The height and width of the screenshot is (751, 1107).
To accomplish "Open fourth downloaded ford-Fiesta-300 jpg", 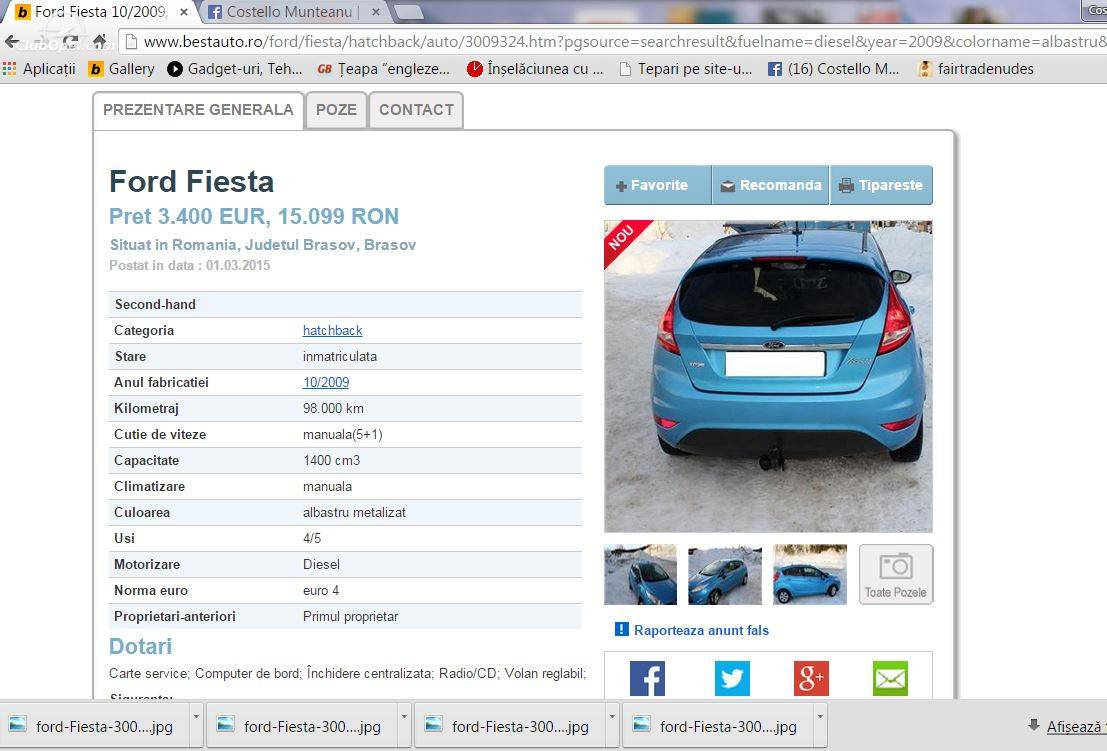I will click(717, 726).
